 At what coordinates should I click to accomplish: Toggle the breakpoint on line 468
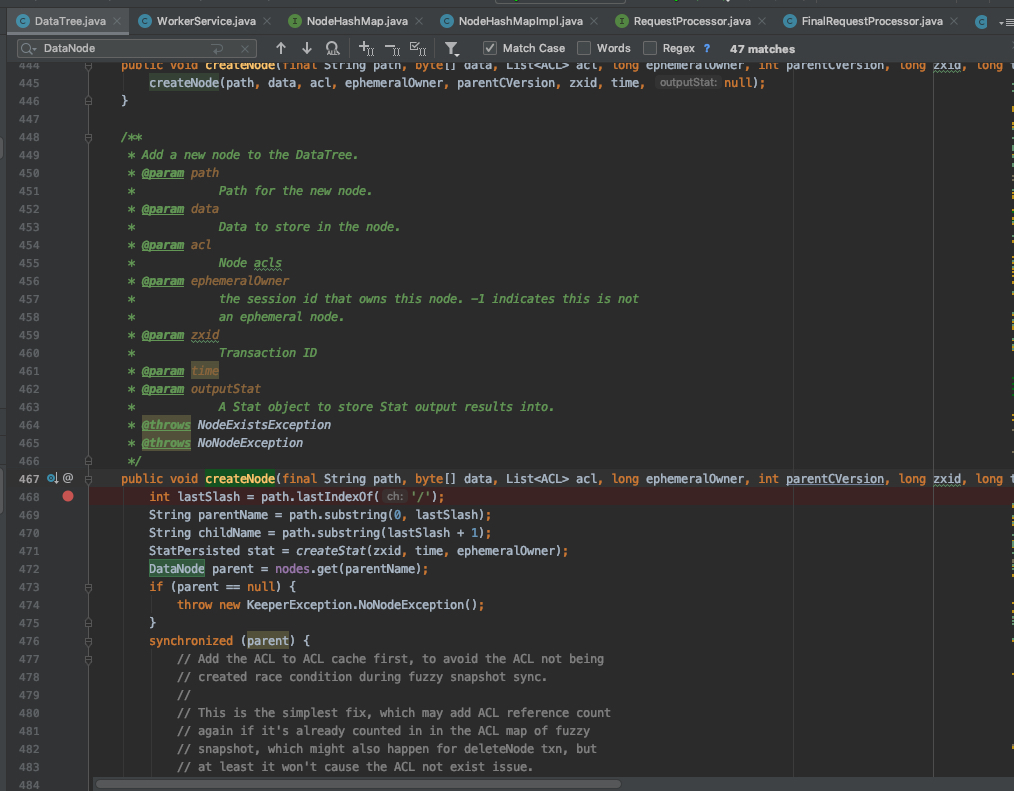click(x=68, y=497)
